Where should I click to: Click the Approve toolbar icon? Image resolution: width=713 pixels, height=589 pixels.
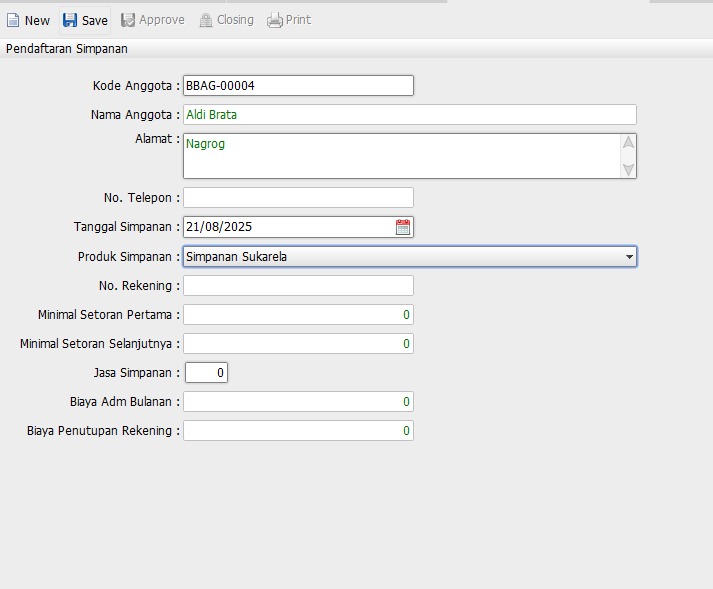pyautogui.click(x=128, y=20)
